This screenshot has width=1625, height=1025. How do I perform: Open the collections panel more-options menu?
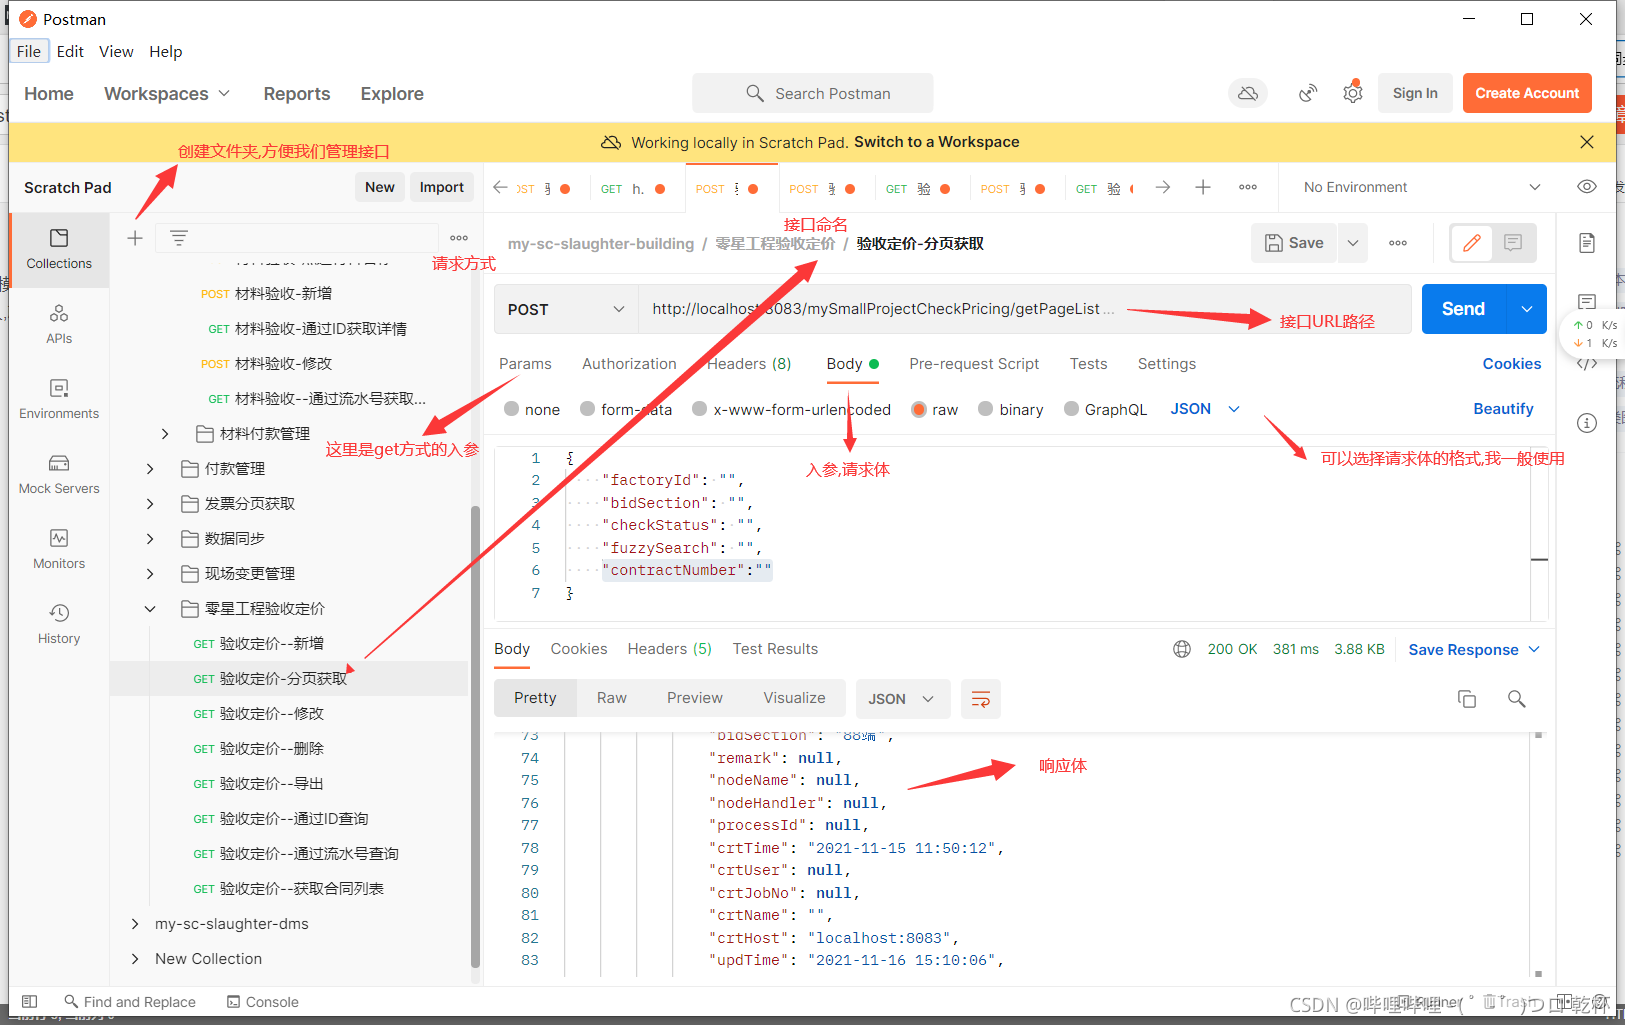point(459,238)
